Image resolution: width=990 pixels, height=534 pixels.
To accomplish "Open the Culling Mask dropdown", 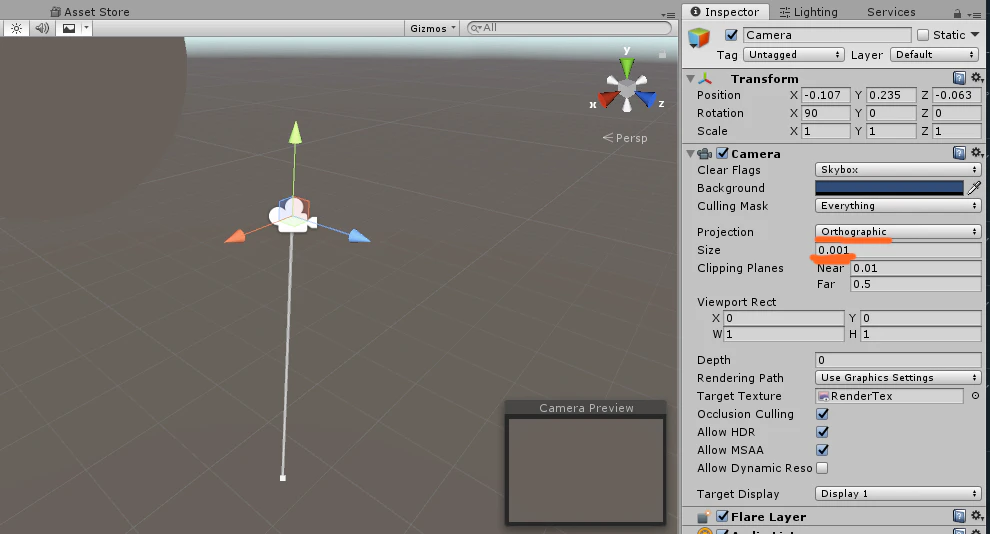I will (x=898, y=206).
